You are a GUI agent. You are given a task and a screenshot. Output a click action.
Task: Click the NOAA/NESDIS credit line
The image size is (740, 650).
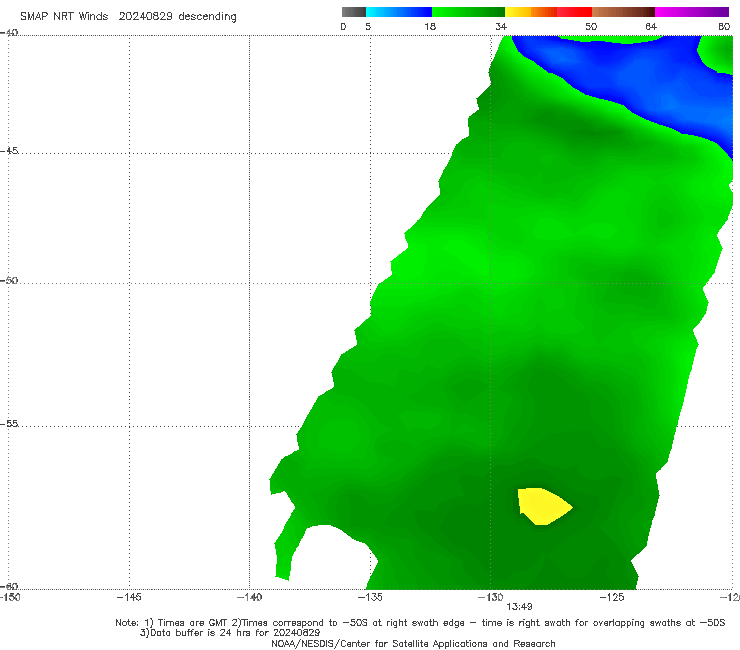tap(413, 644)
